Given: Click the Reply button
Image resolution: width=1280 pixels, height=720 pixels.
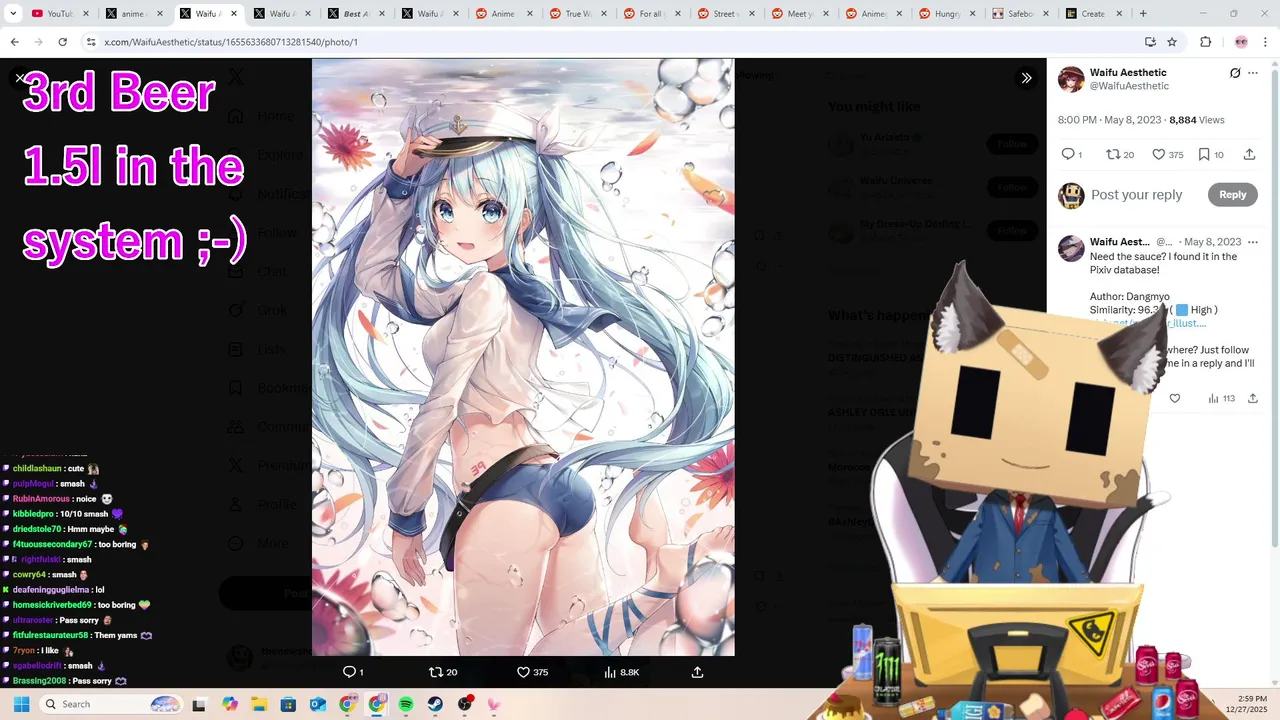Looking at the screenshot, I should pyautogui.click(x=1232, y=195).
